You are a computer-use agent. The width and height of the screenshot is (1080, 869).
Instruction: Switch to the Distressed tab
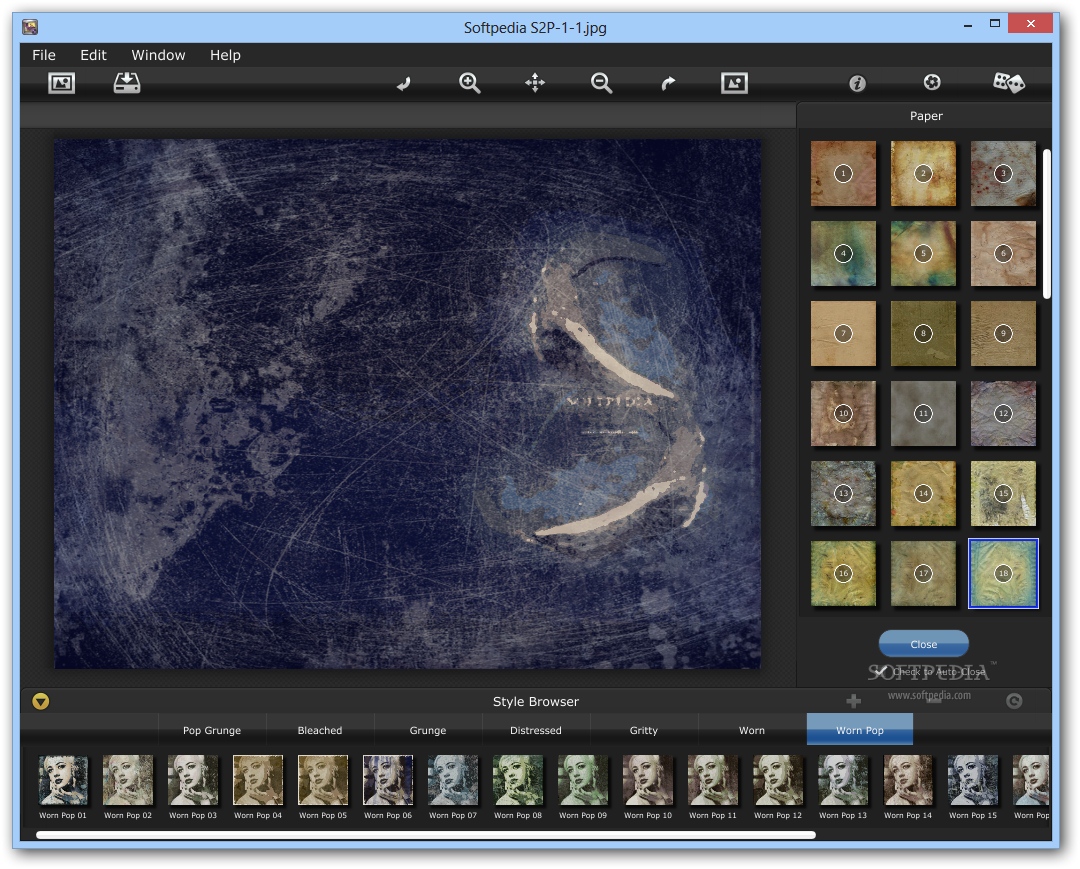pos(536,730)
